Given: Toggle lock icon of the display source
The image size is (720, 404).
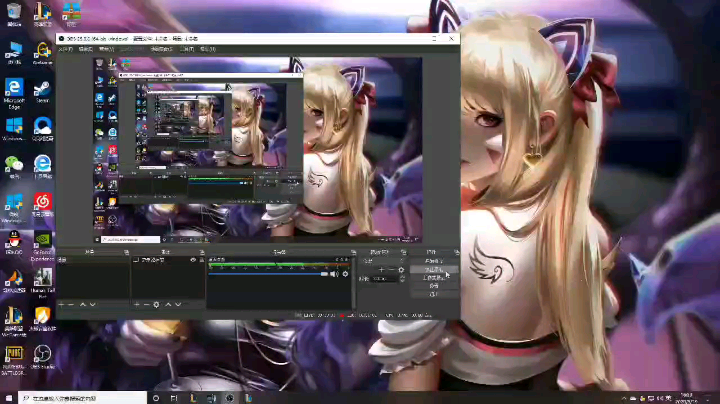Looking at the screenshot, I should (x=202, y=260).
